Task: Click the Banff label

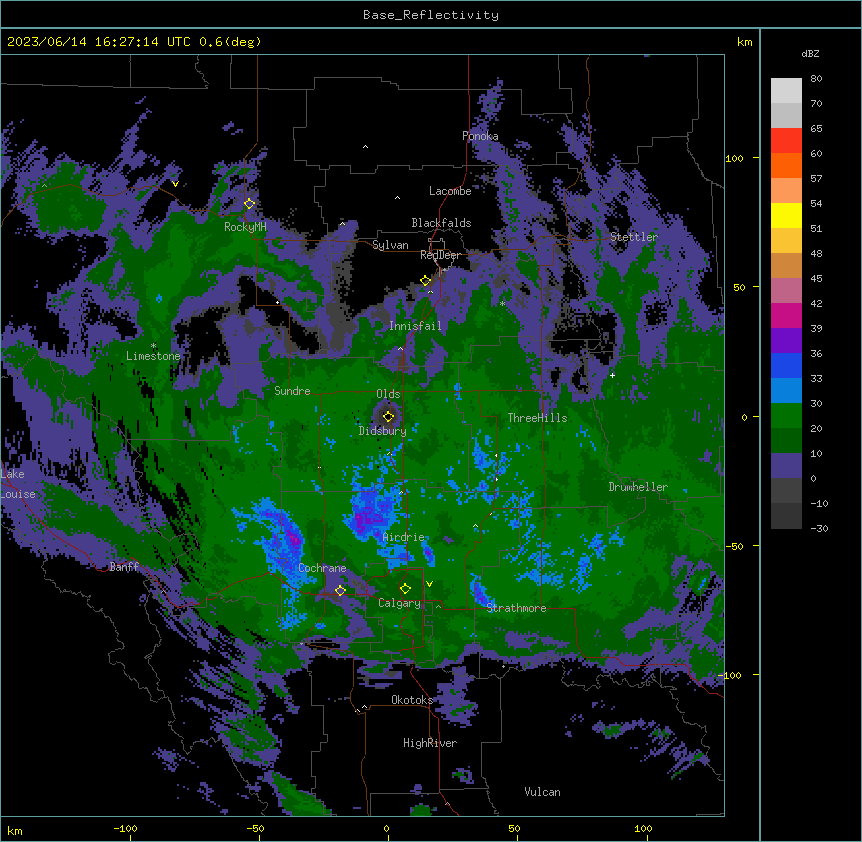Action: coord(124,567)
